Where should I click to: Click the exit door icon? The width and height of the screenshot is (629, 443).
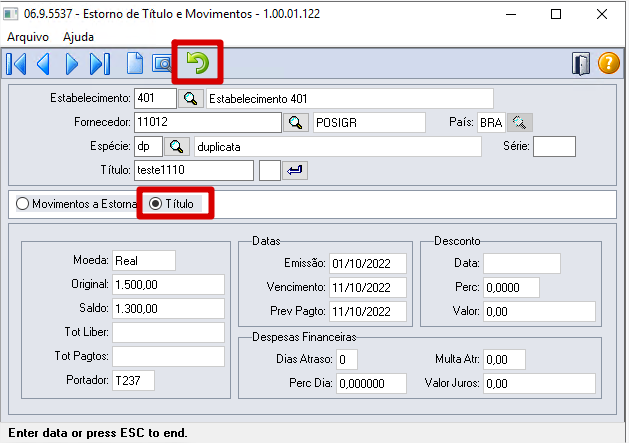coord(580,63)
